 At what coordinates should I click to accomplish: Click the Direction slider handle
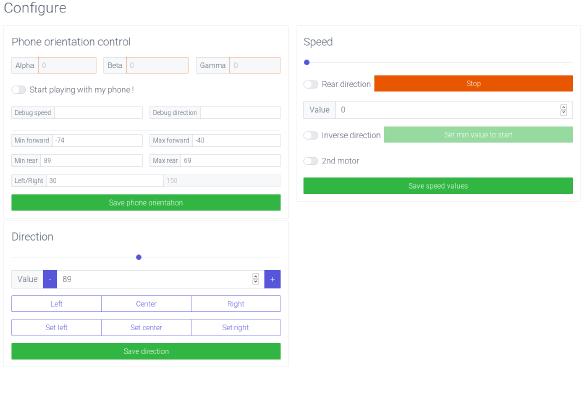pos(138,257)
